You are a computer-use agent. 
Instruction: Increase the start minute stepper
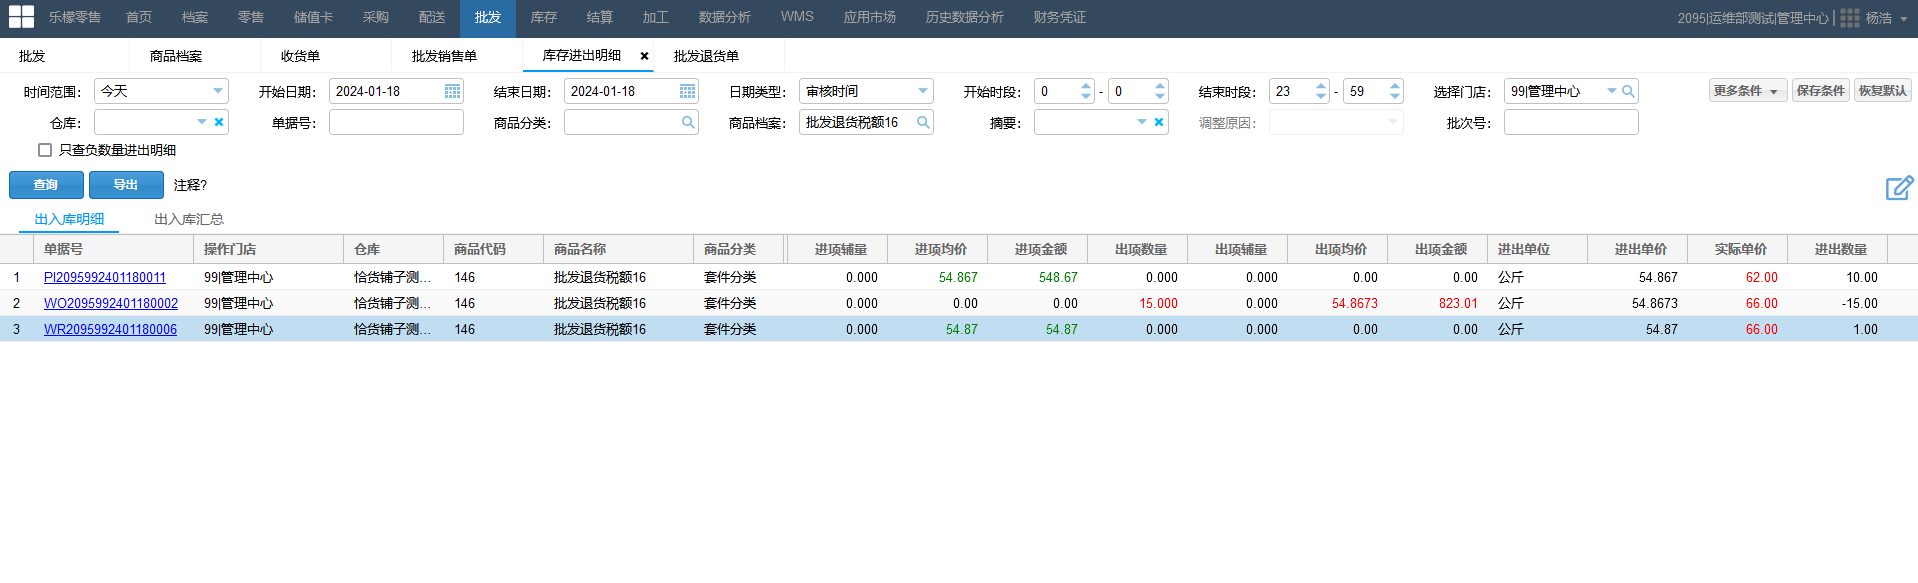[1160, 86]
